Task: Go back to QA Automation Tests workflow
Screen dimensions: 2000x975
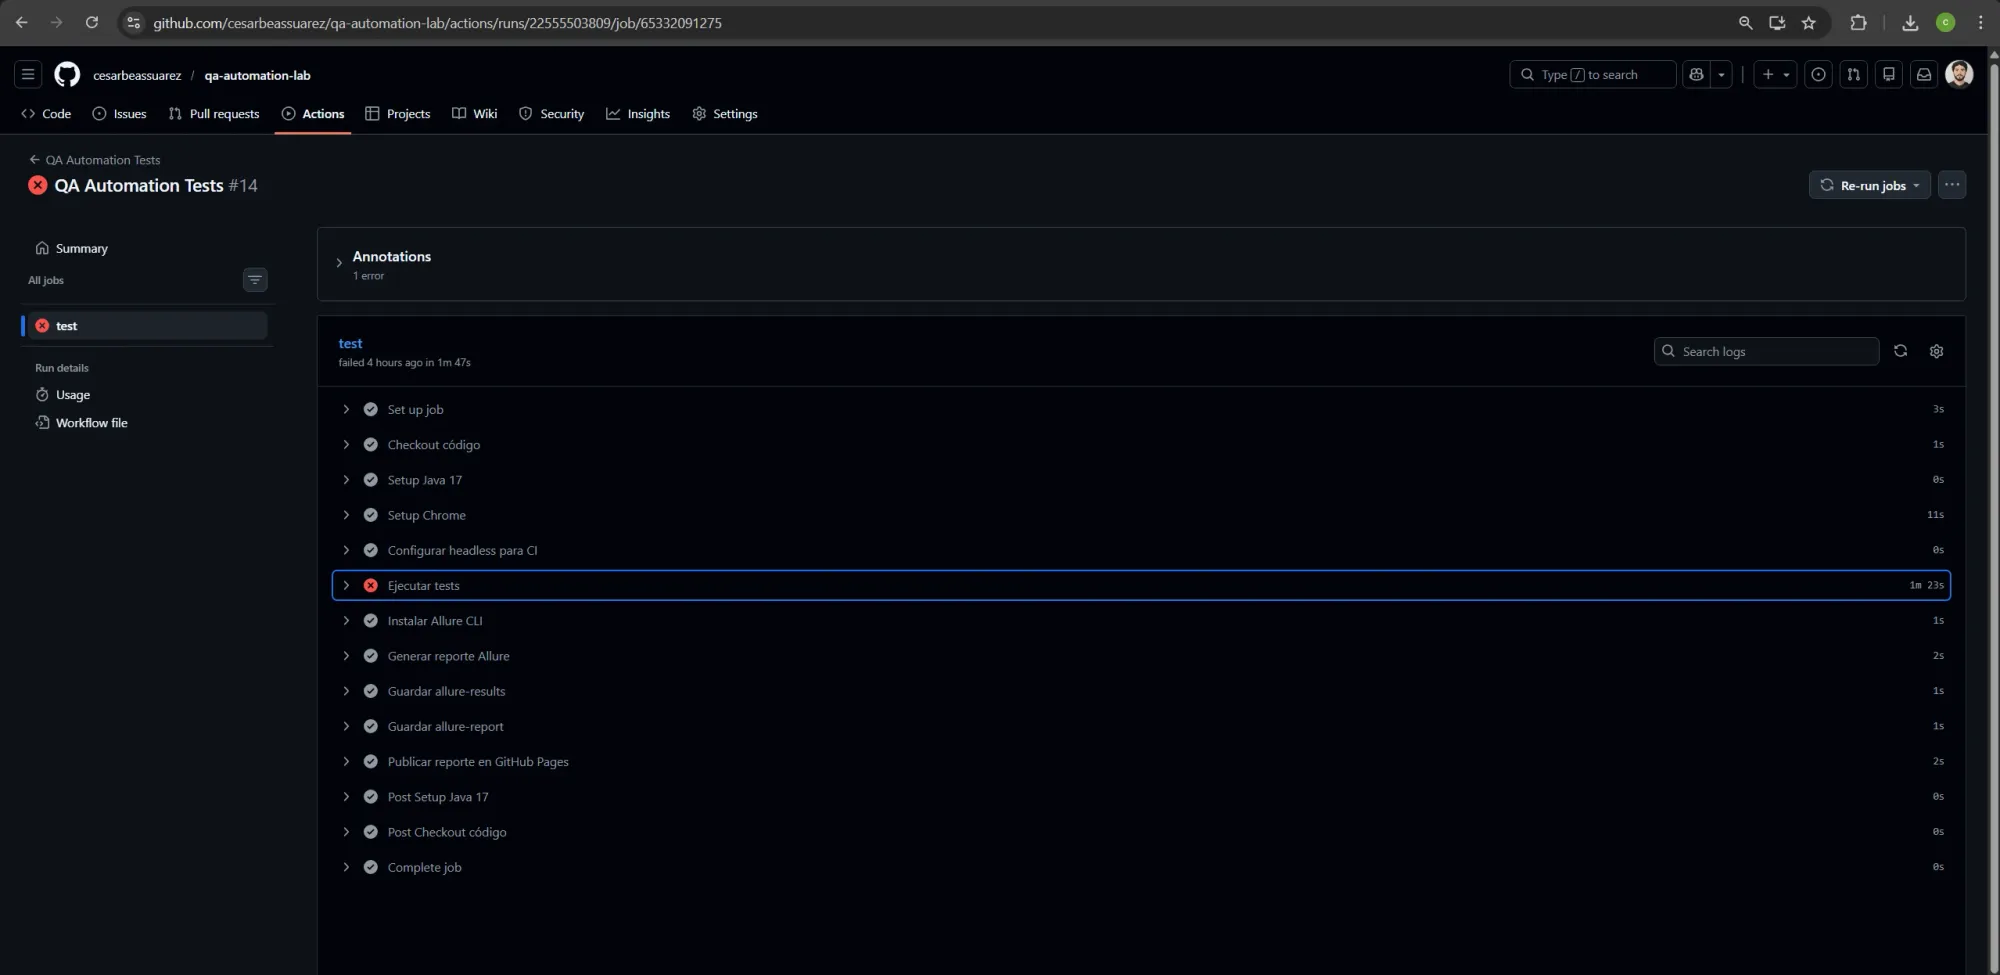Action: pos(101,159)
